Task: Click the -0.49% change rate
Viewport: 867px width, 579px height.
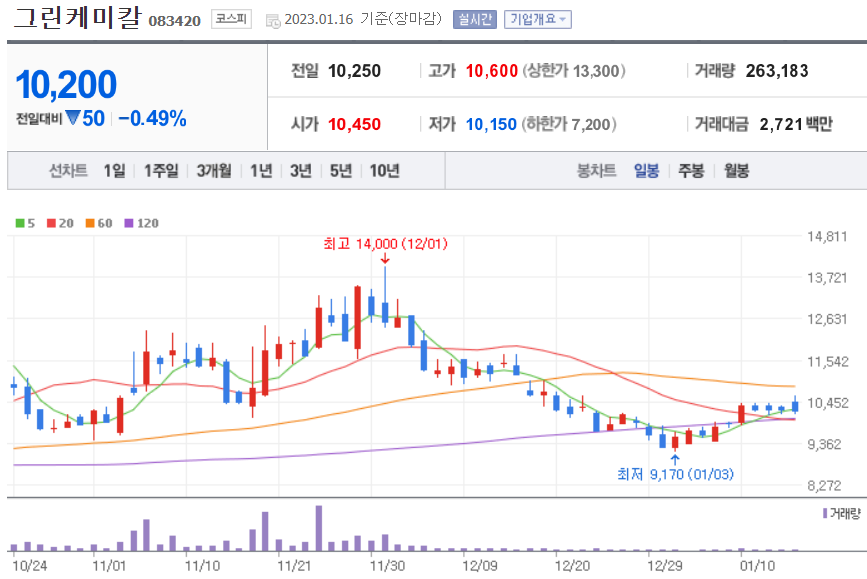Action: pyautogui.click(x=153, y=118)
